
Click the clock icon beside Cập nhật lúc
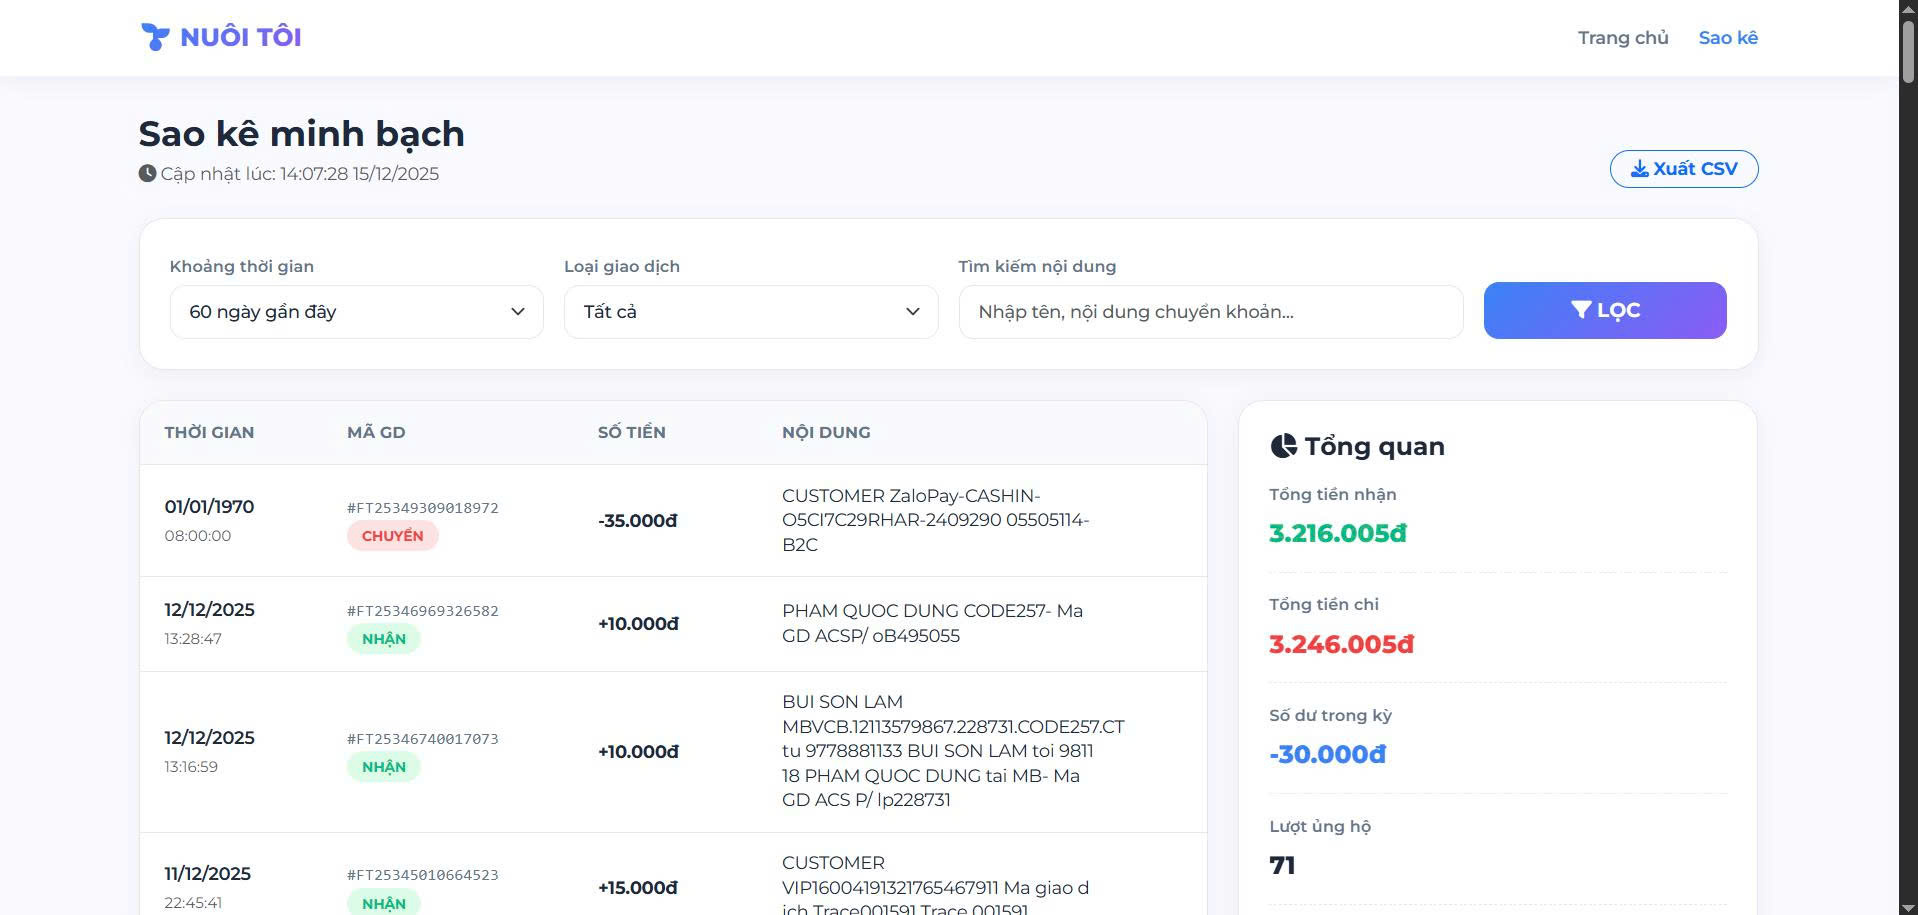click(147, 173)
